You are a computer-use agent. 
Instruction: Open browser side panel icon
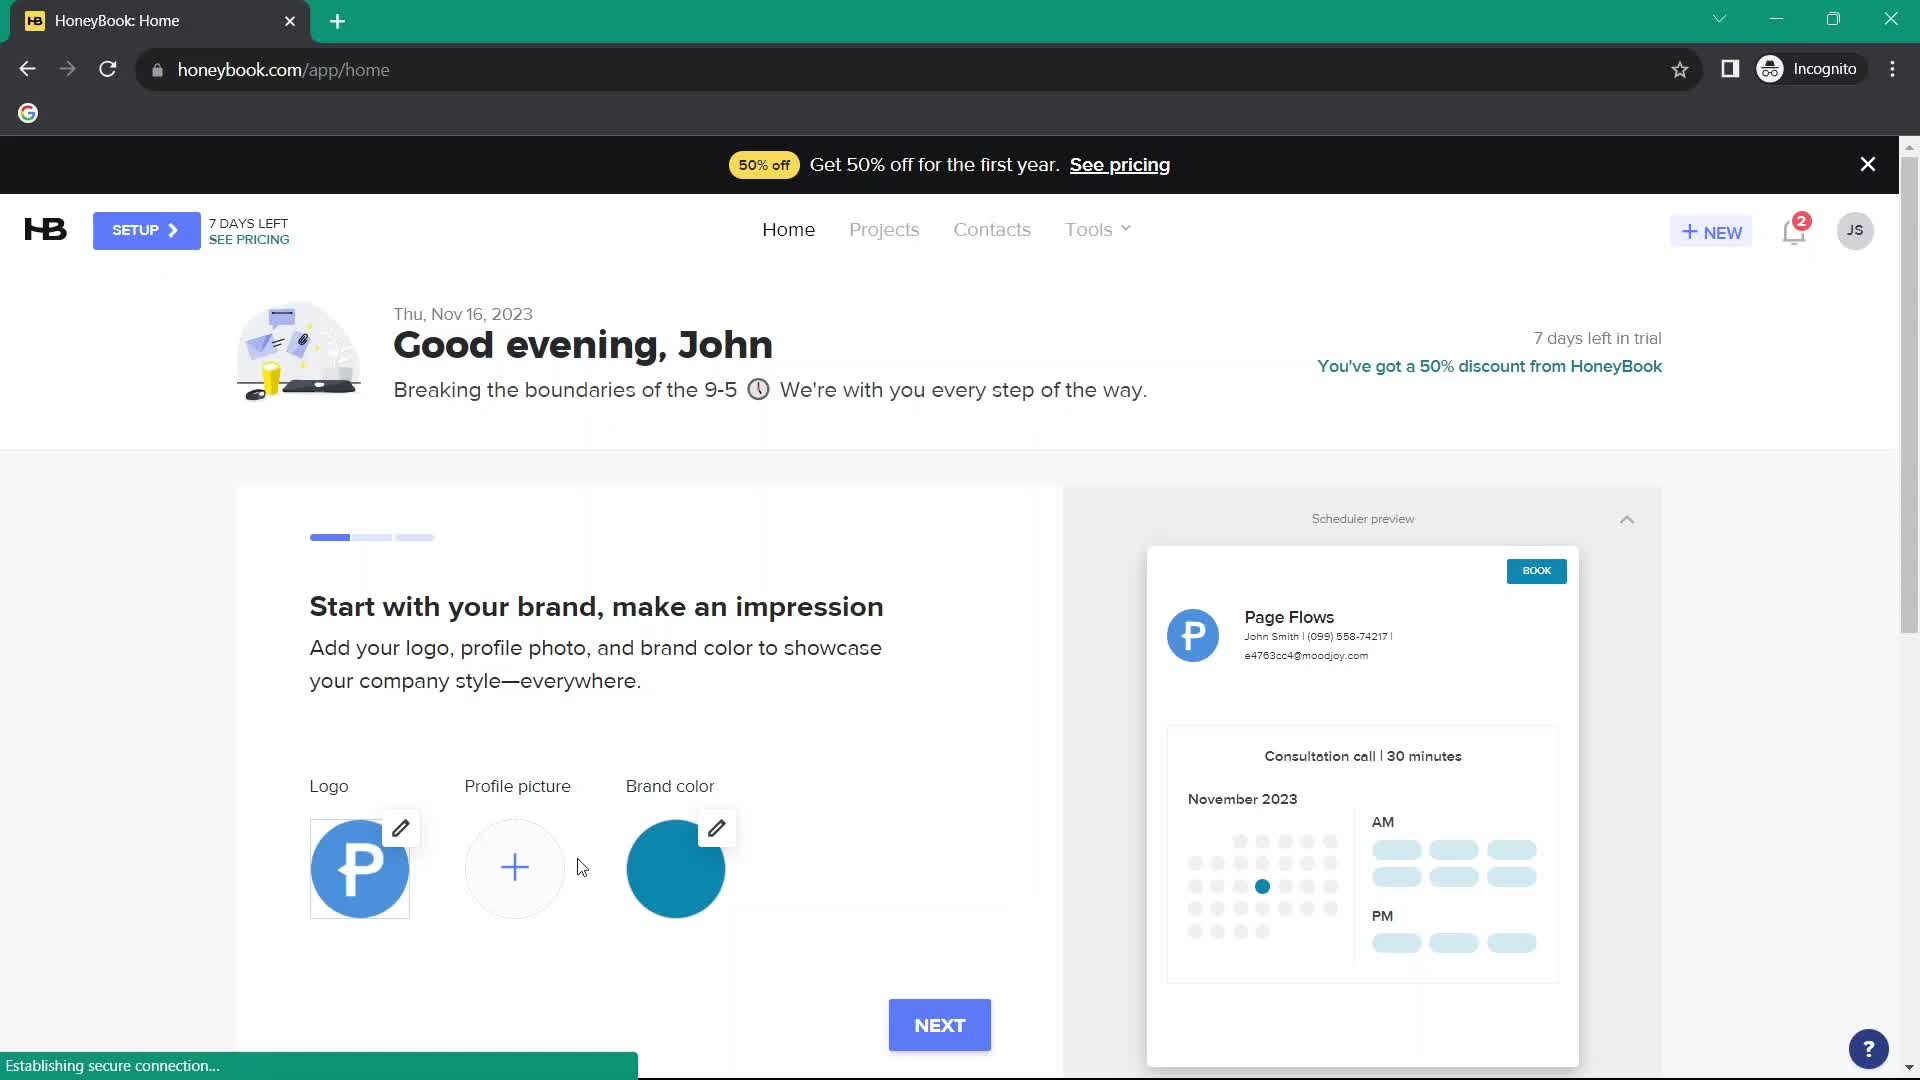1730,69
